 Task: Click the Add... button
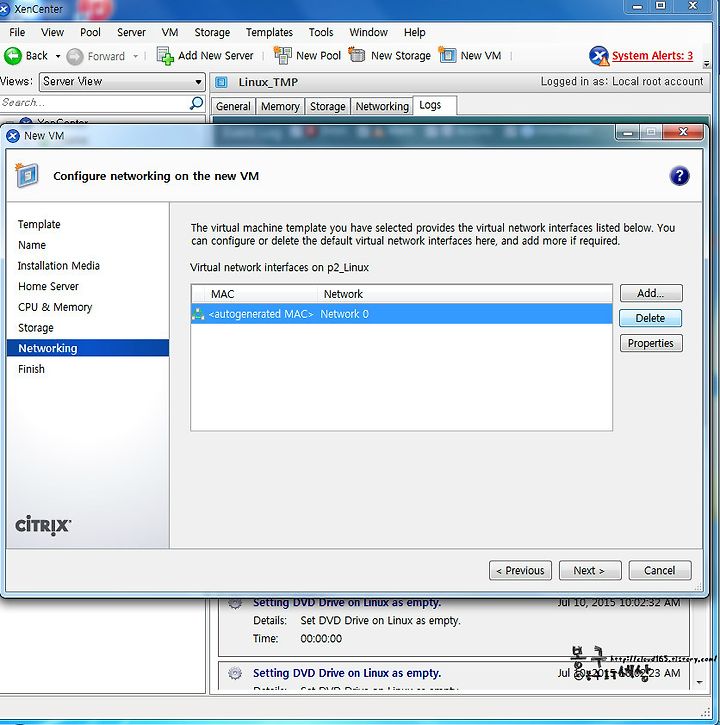(651, 293)
